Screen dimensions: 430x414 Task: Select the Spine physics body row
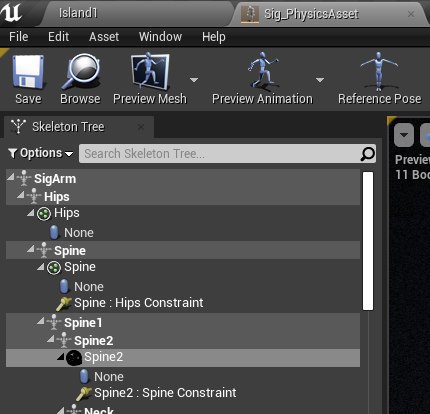point(183,267)
